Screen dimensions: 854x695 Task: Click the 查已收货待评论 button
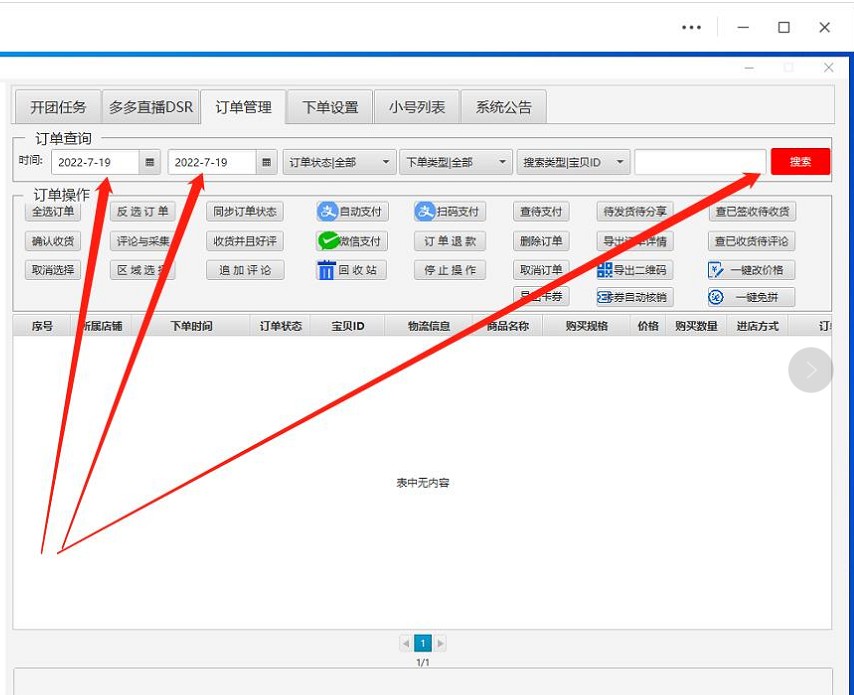(751, 241)
